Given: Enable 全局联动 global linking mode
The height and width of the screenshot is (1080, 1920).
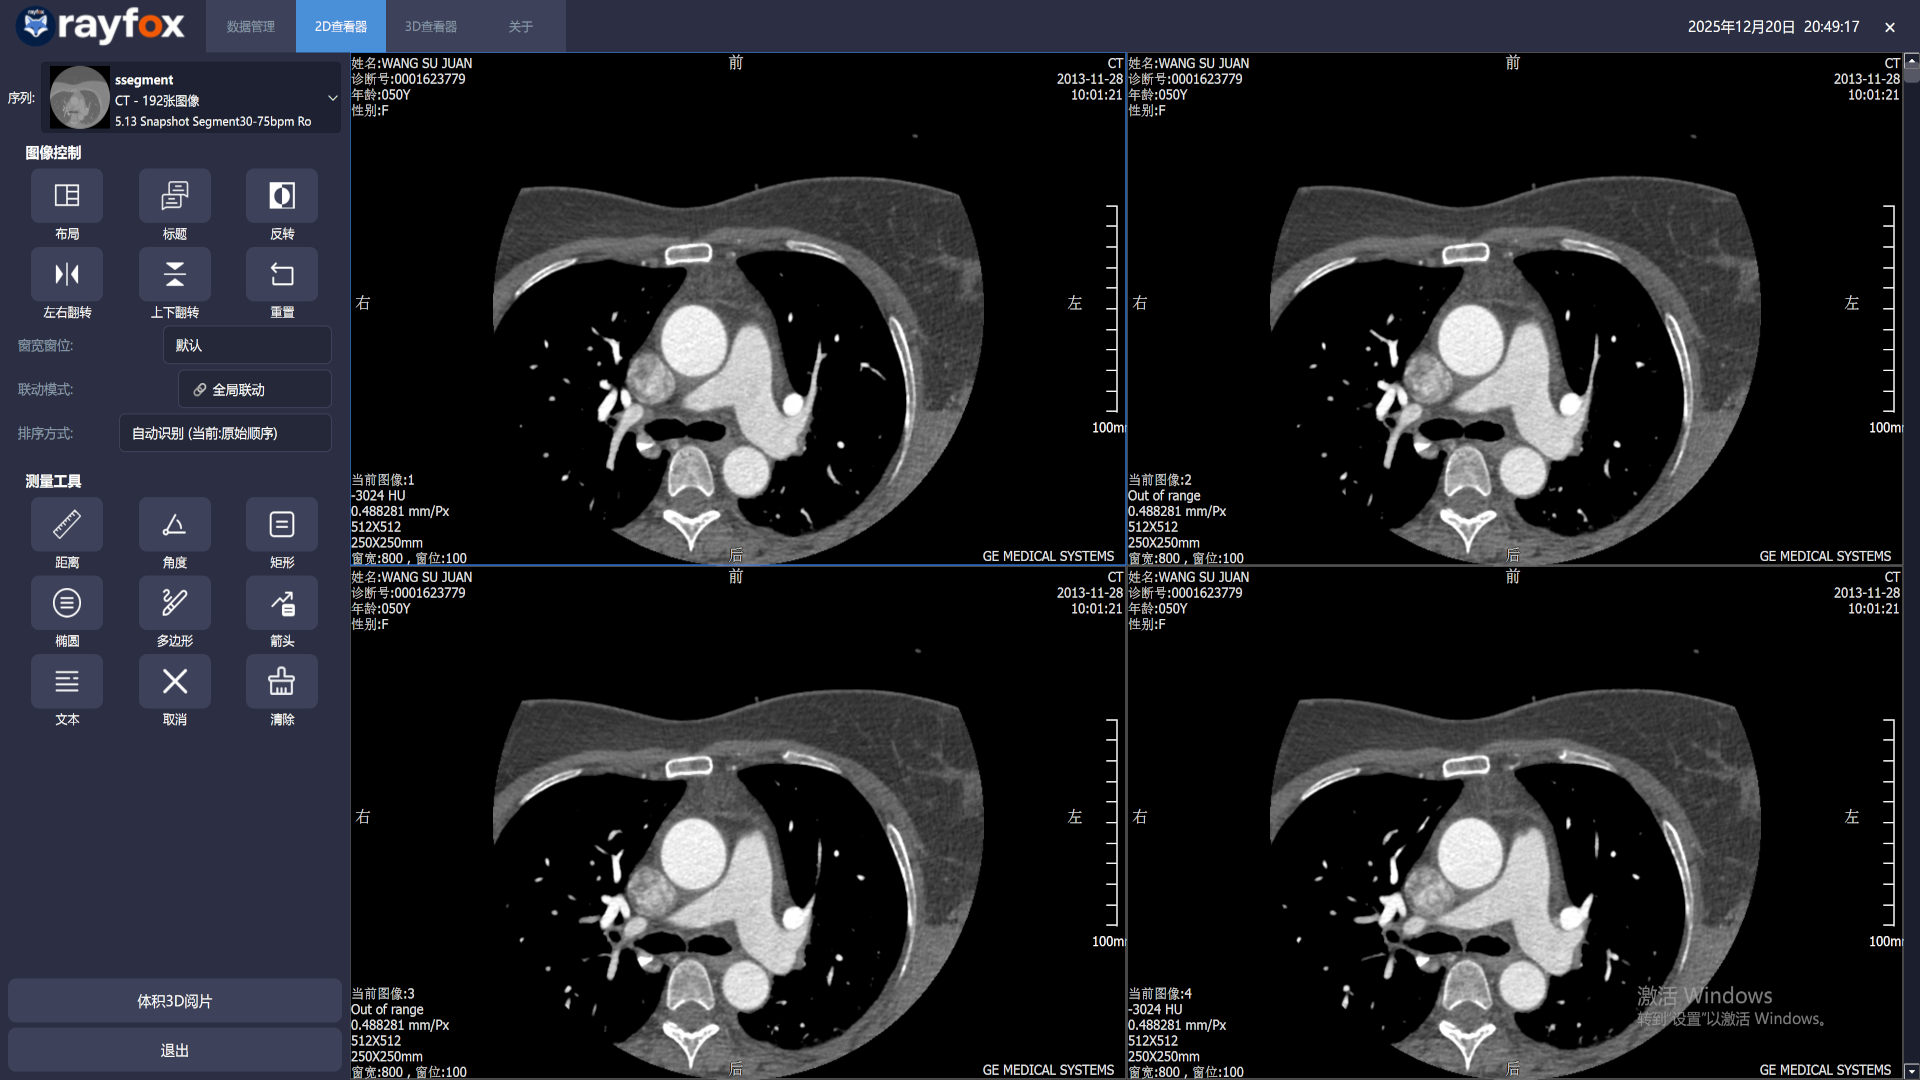Looking at the screenshot, I should tap(254, 389).
